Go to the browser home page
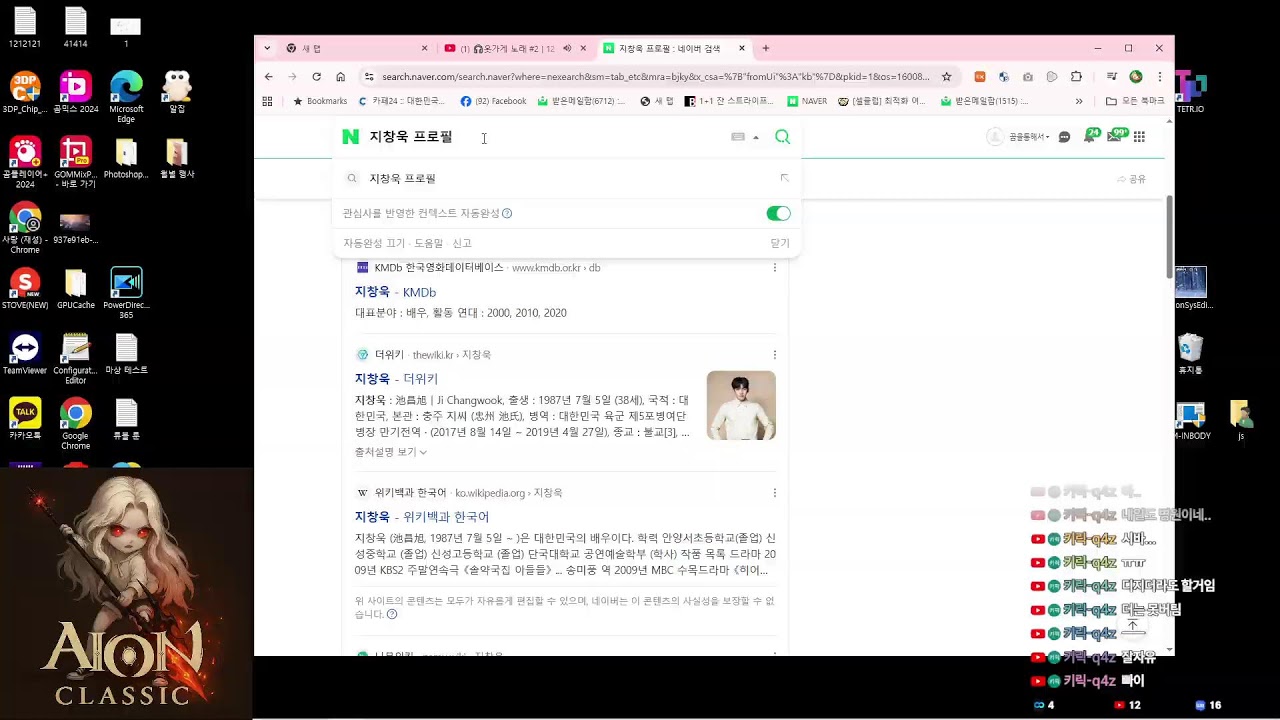Screen dimensions: 1280x720 [340, 76]
